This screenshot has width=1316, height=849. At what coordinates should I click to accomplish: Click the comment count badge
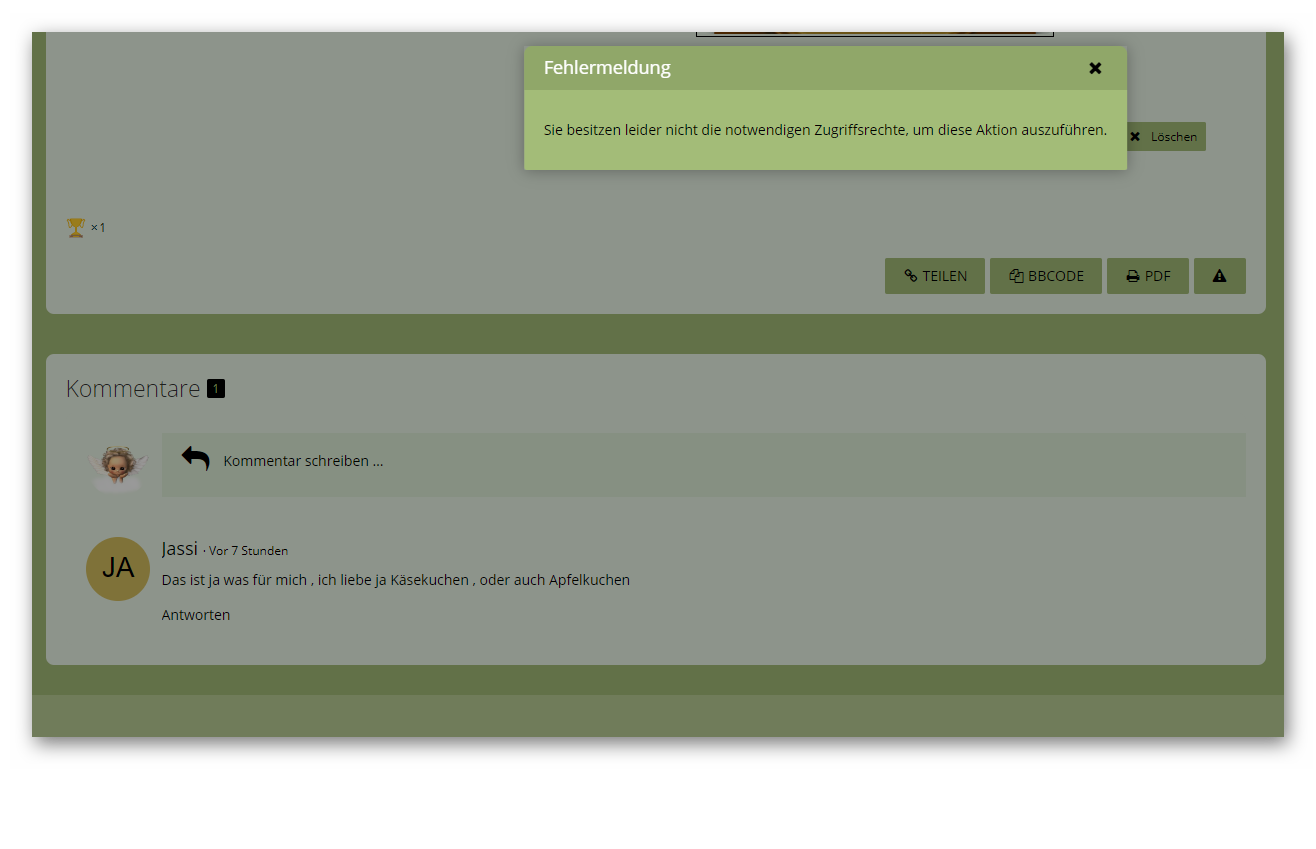coord(216,389)
